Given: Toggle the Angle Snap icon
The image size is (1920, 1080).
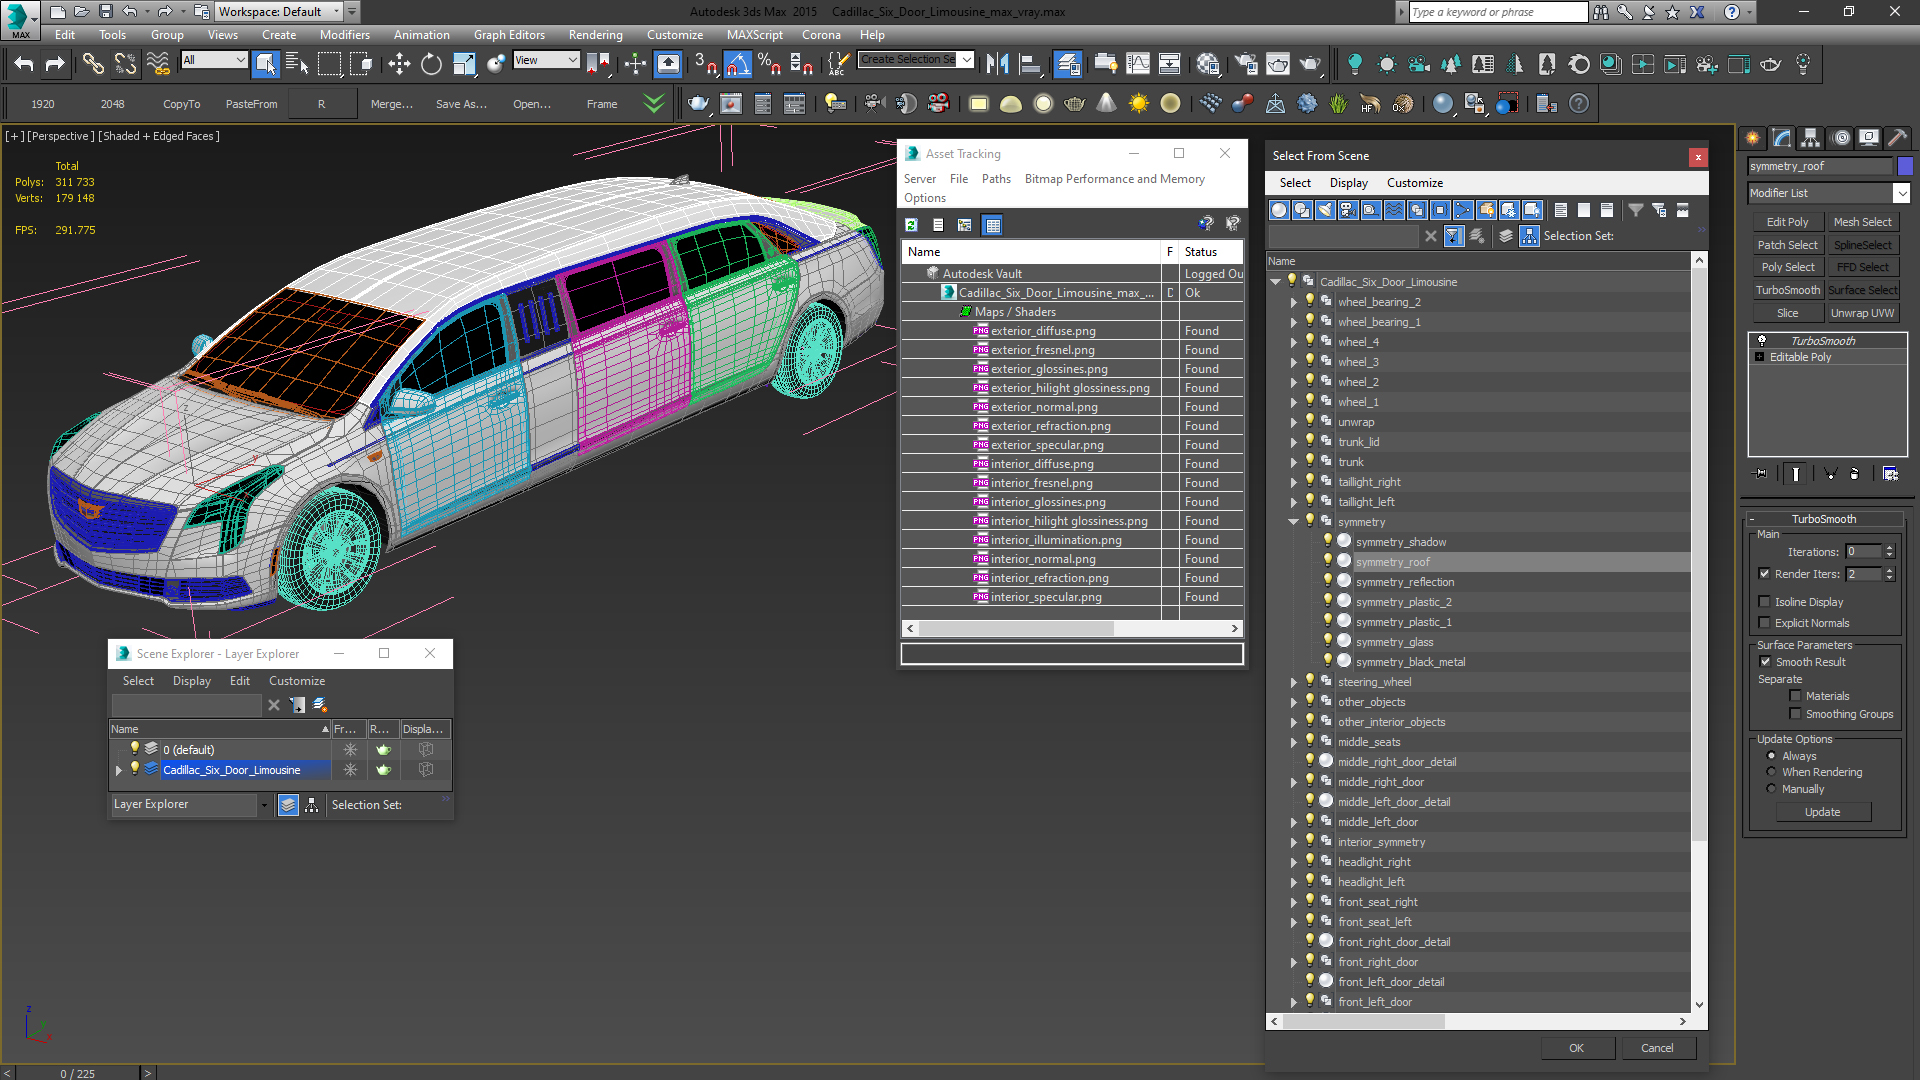Looking at the screenshot, I should point(737,64).
